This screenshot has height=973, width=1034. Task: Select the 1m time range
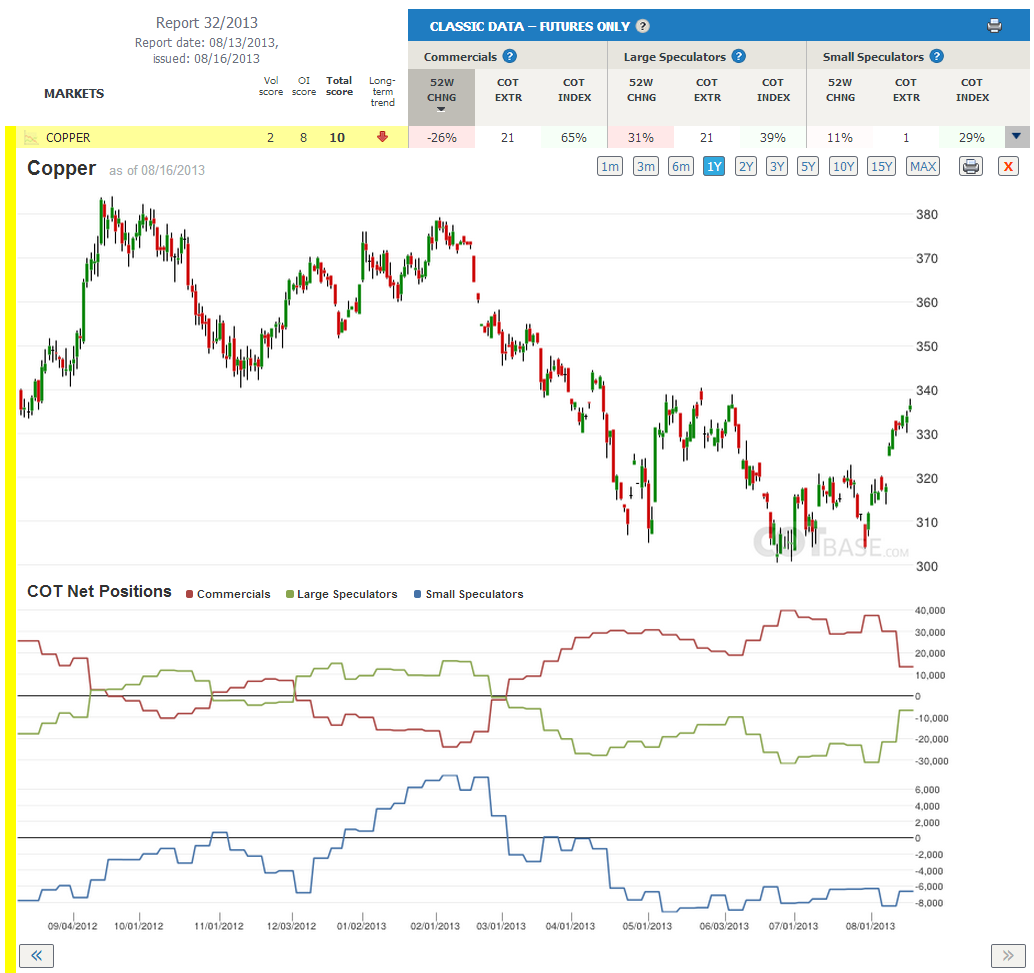tap(610, 166)
